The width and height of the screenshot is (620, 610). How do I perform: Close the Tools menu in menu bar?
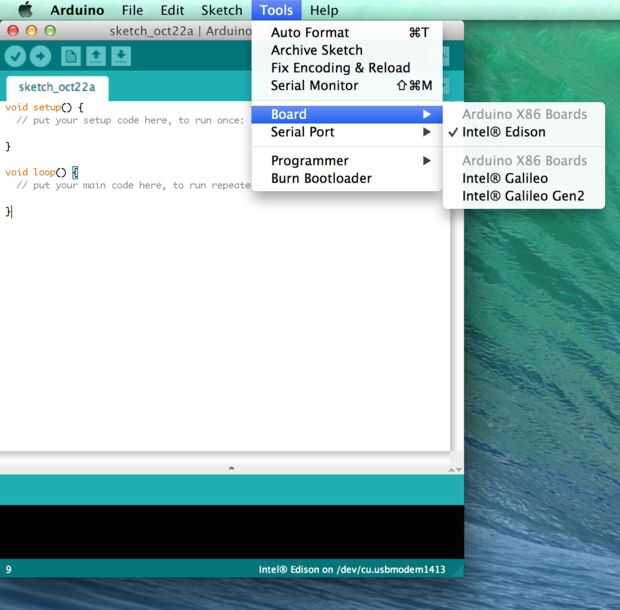[x=276, y=10]
